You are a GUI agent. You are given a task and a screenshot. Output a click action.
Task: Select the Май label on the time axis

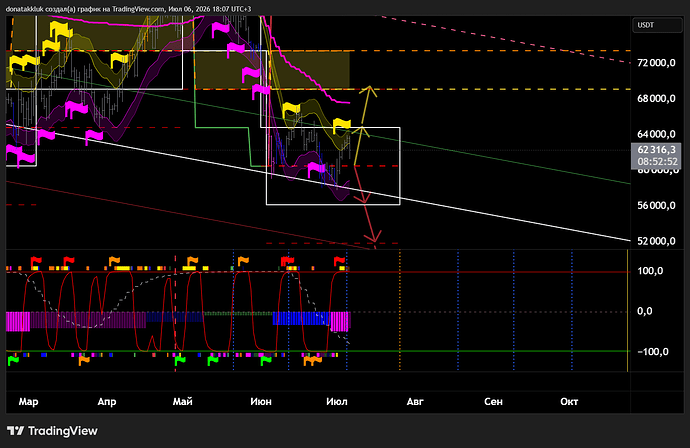coord(182,401)
